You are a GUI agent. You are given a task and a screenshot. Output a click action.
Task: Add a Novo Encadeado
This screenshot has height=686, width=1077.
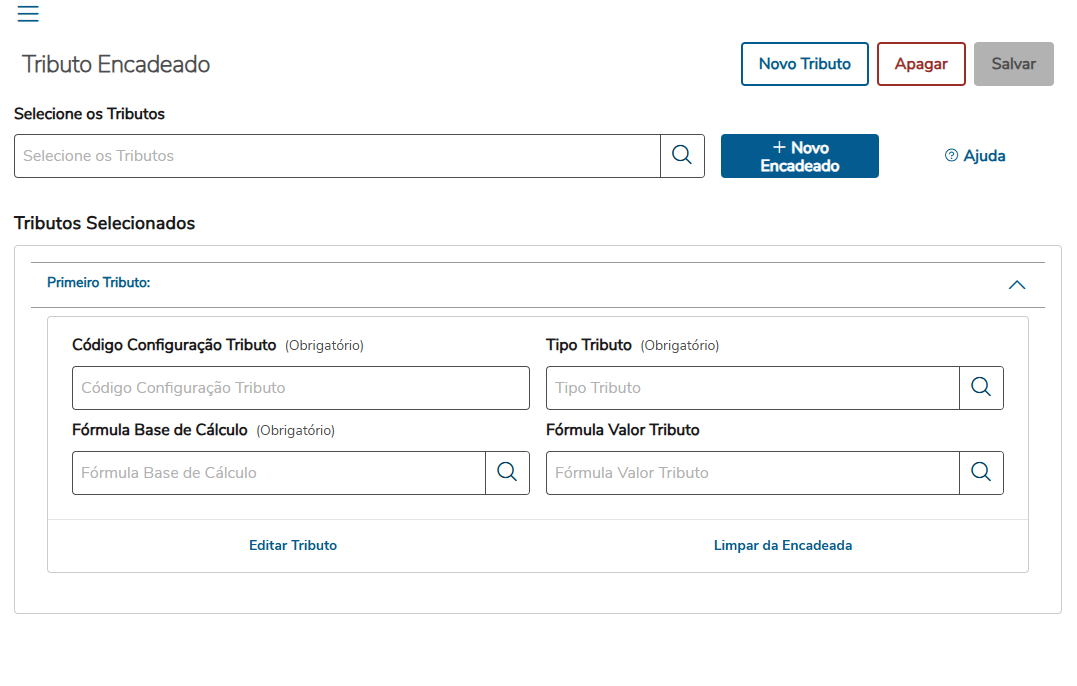pos(799,156)
